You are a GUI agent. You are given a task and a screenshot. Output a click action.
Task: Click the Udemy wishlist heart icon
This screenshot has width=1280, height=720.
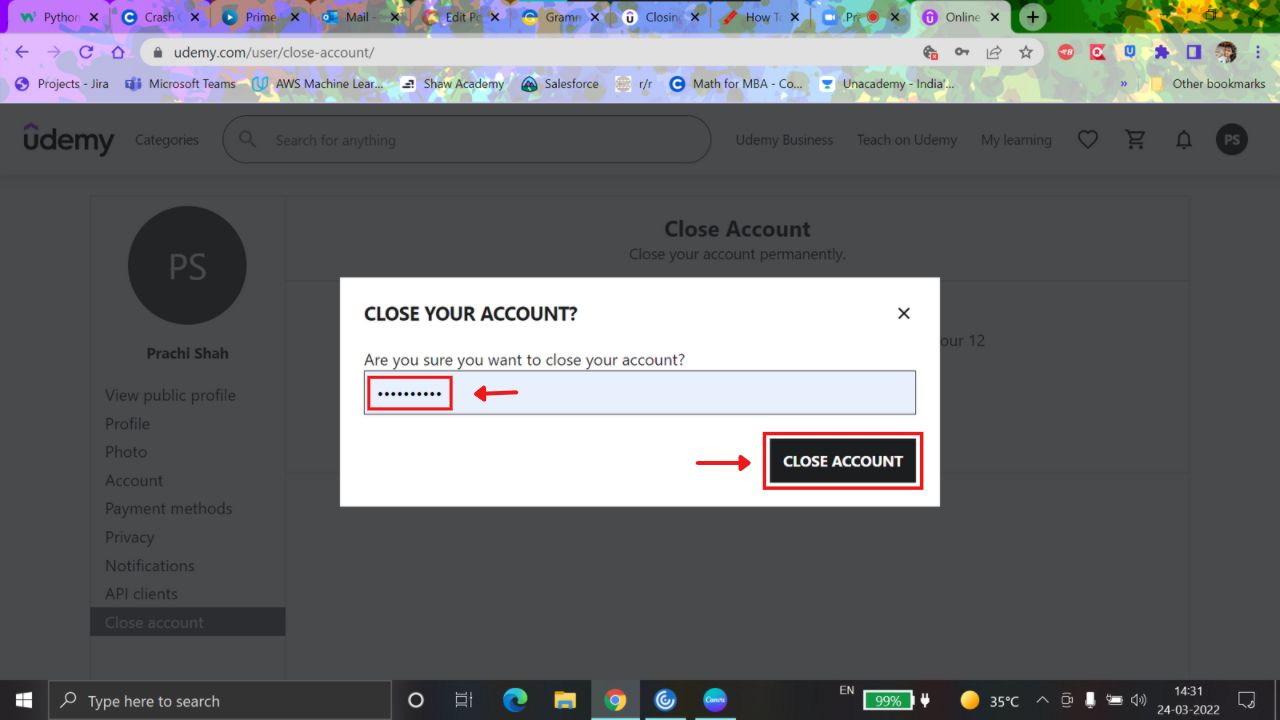(1087, 140)
